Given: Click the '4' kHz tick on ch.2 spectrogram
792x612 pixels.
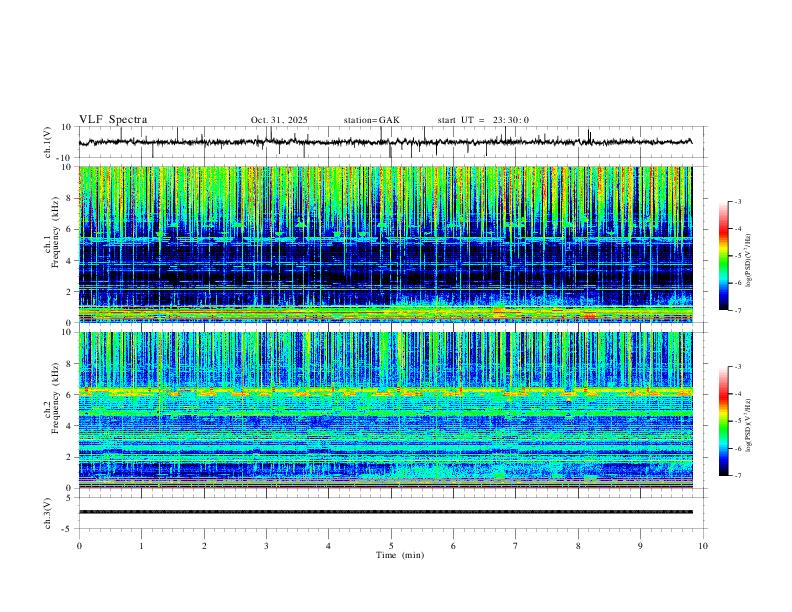Looking at the screenshot, I should [70, 426].
